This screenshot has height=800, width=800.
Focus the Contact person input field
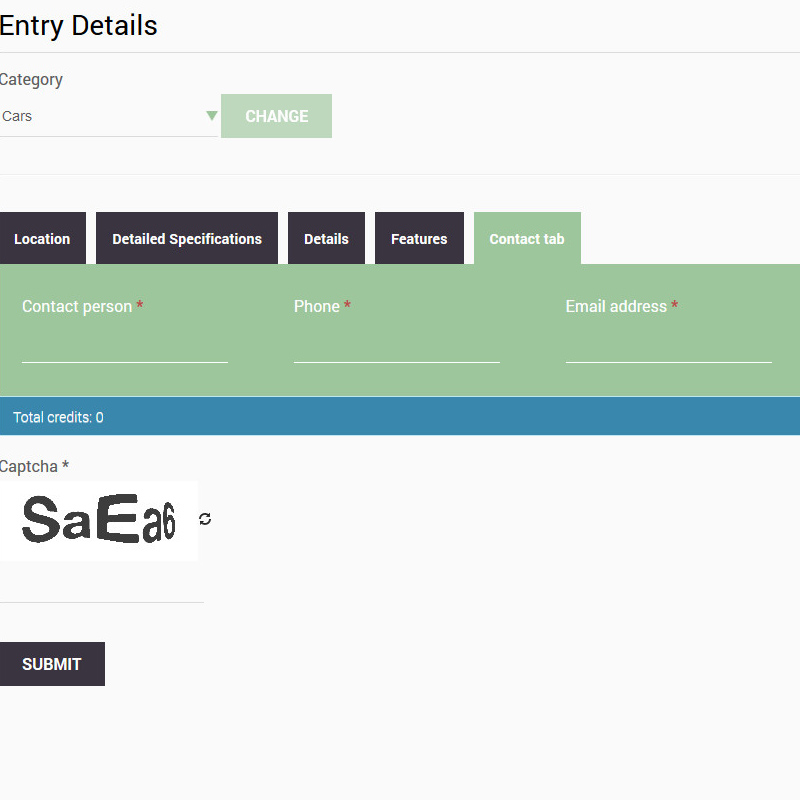click(125, 346)
